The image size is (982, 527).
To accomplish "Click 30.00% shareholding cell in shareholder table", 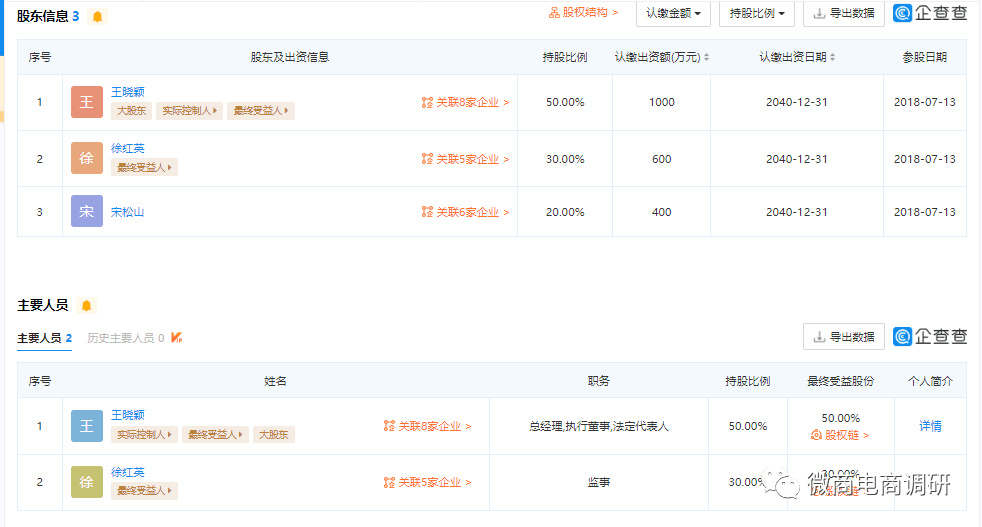I will point(565,159).
